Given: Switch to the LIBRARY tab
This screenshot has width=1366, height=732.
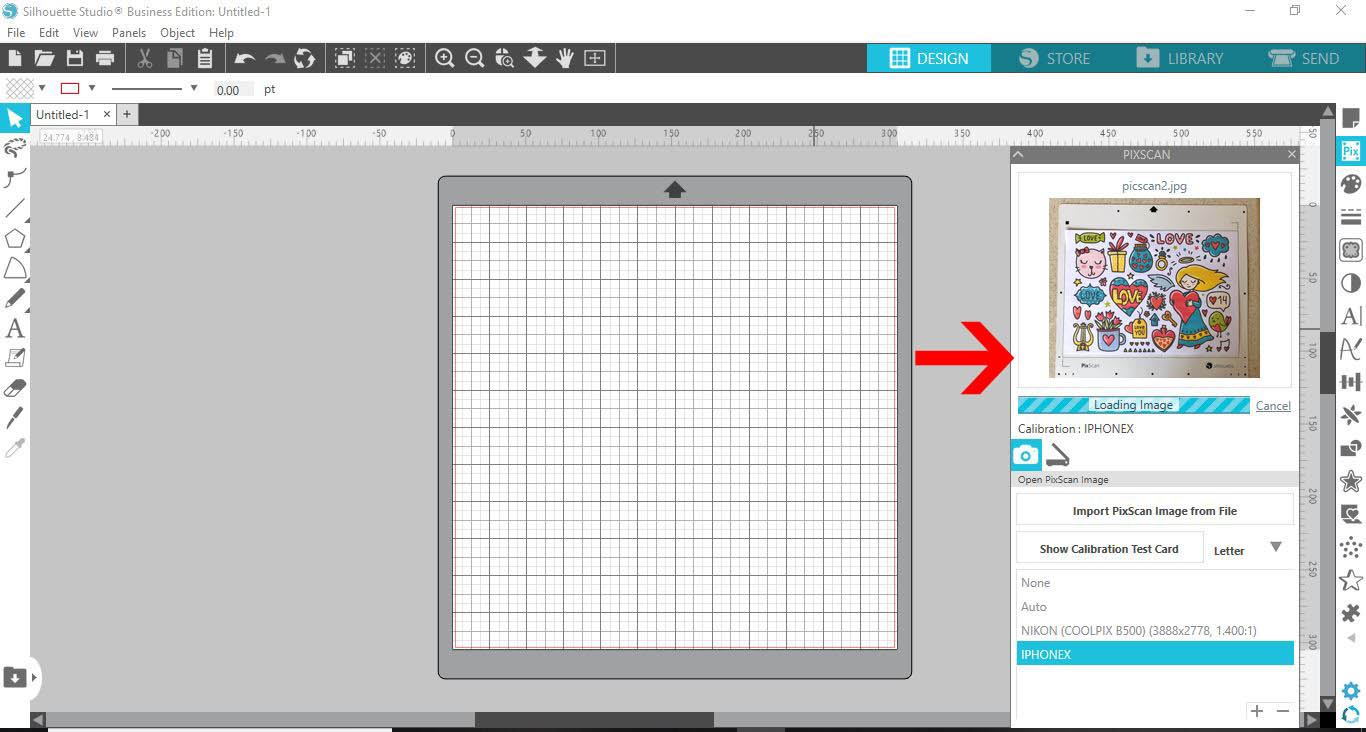Looking at the screenshot, I should pos(1183,58).
